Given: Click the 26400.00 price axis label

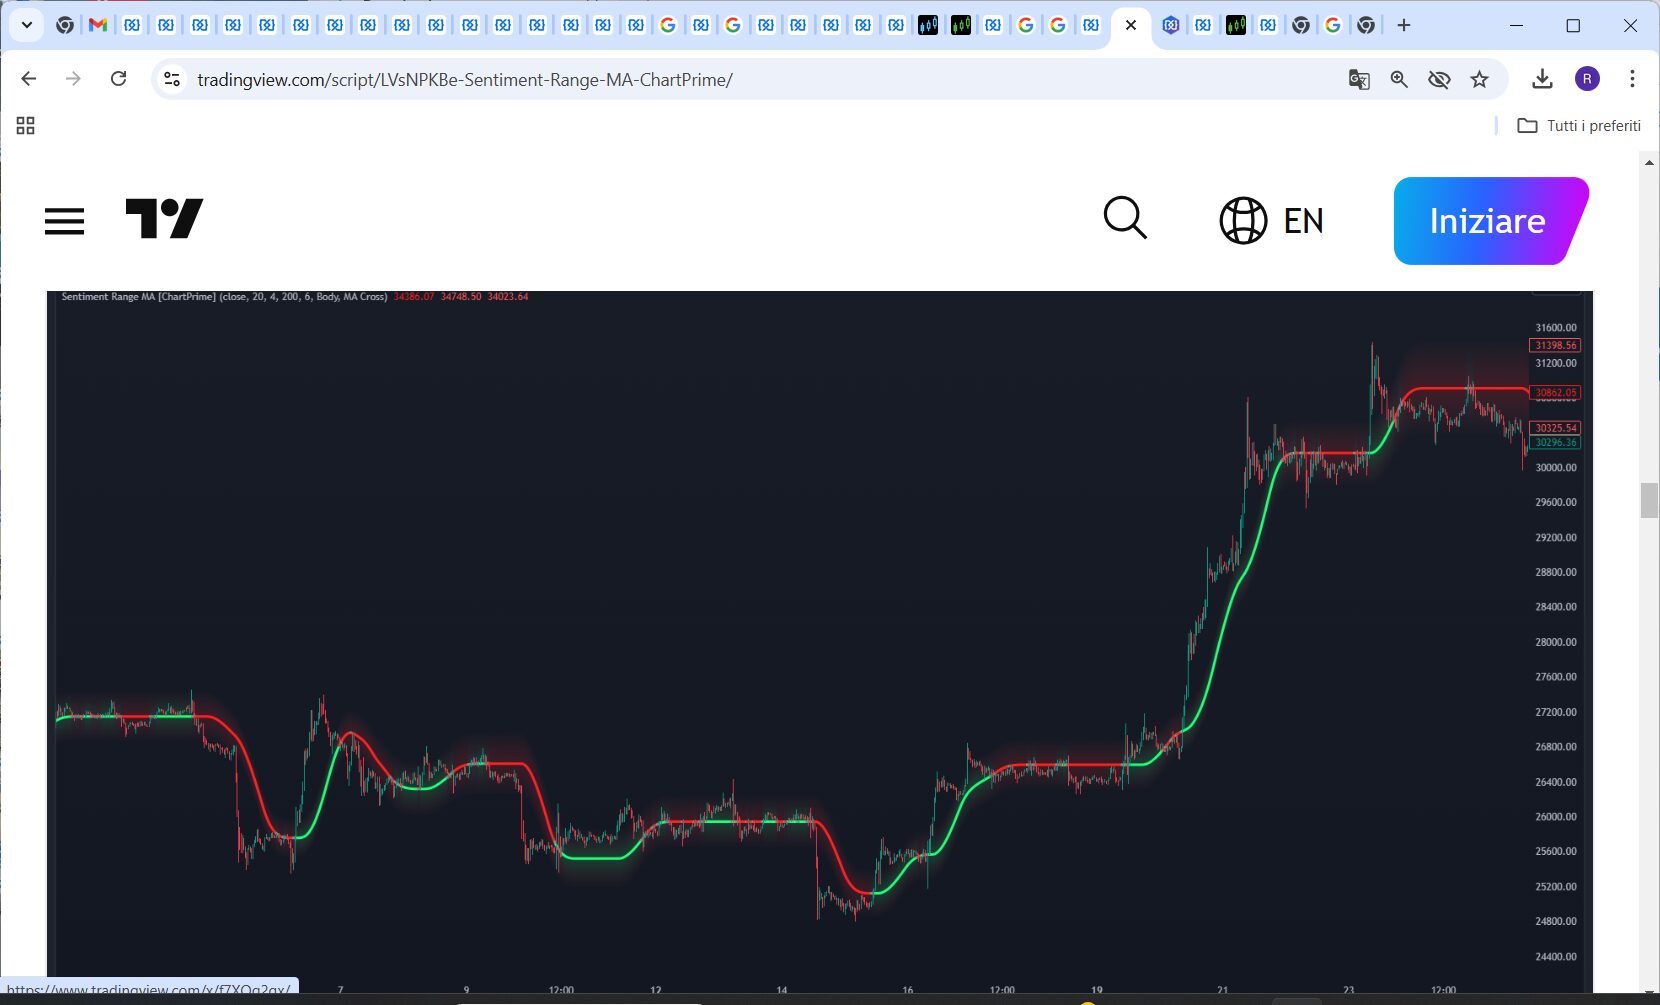Looking at the screenshot, I should (1556, 782).
